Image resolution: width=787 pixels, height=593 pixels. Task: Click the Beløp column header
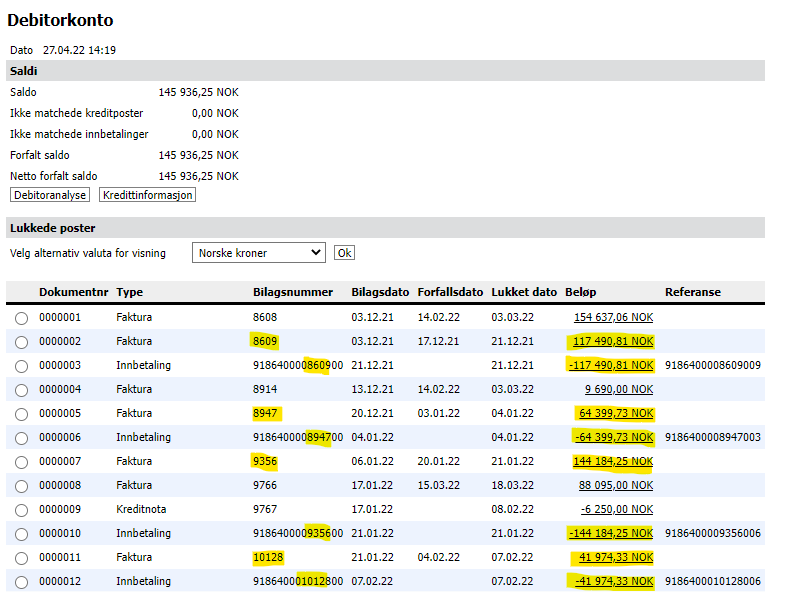click(x=581, y=292)
